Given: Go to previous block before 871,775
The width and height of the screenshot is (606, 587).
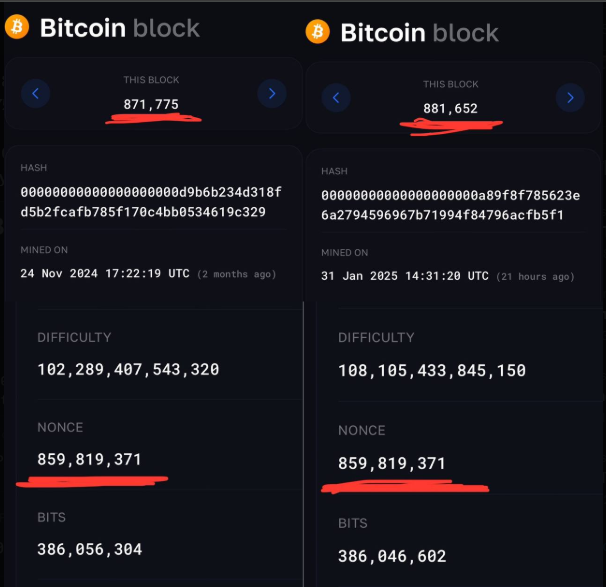Looking at the screenshot, I should 36,93.
